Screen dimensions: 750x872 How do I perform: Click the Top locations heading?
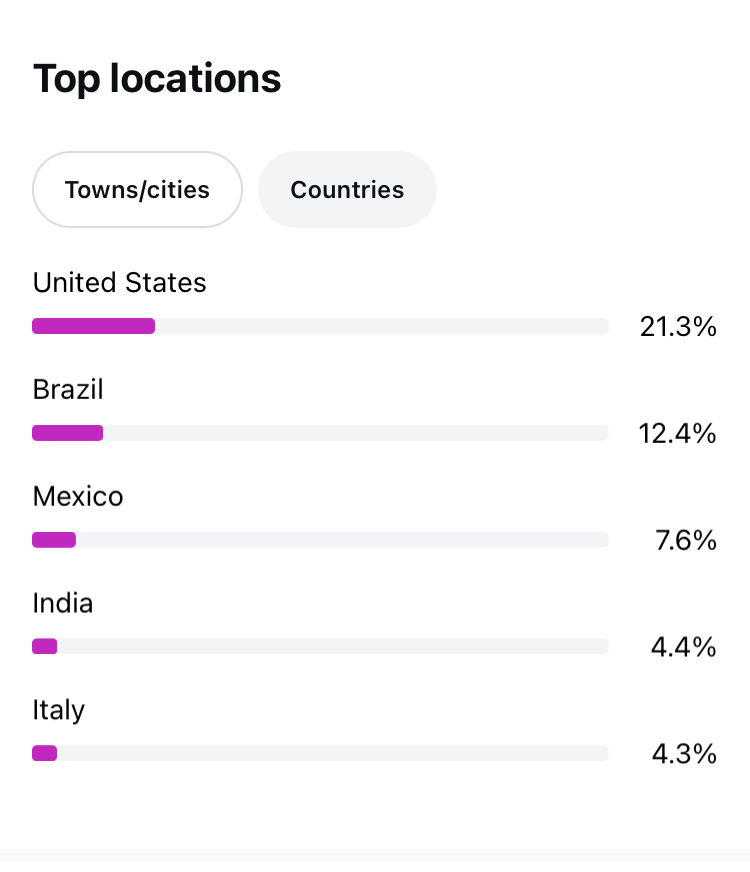157,78
